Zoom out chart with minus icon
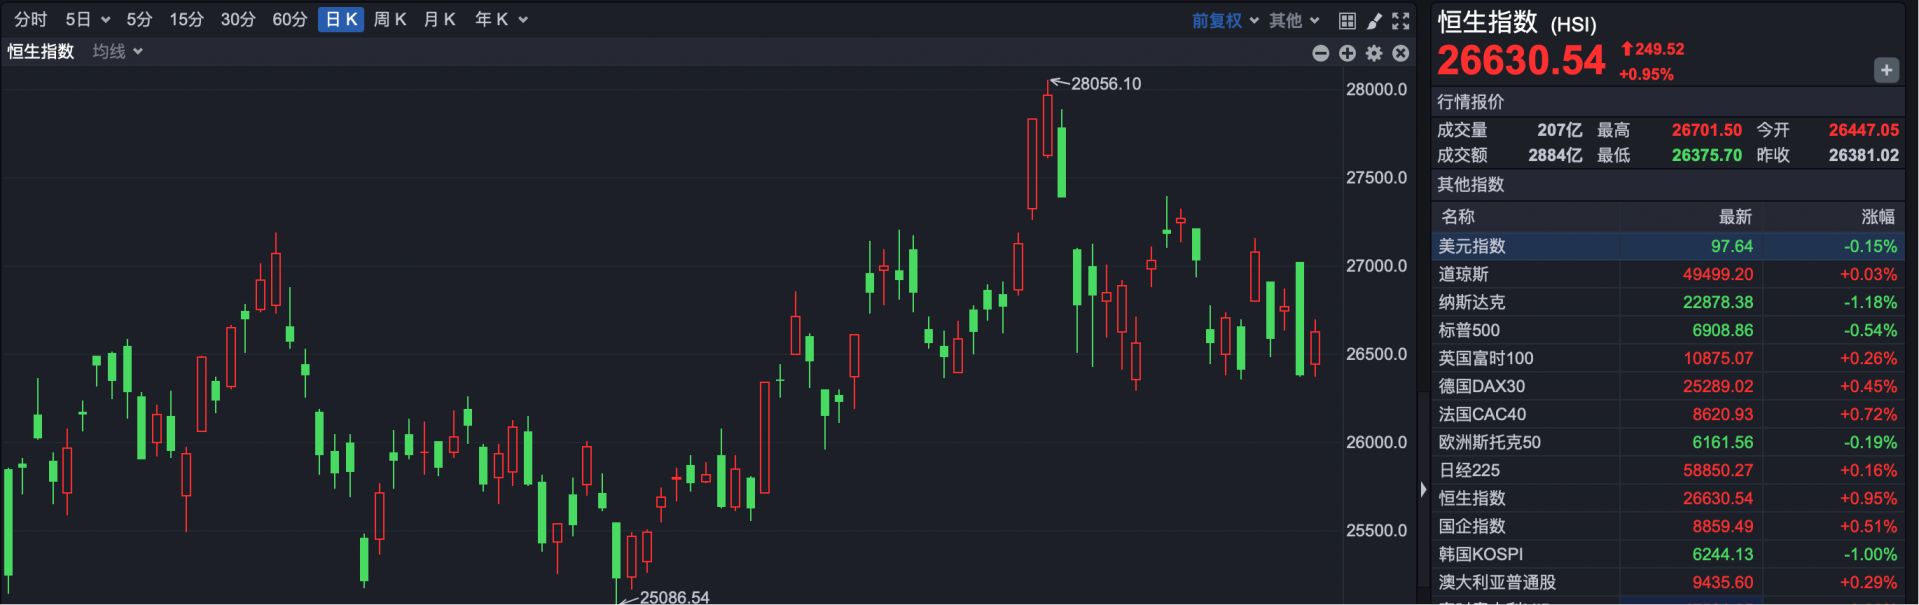The width and height of the screenshot is (1919, 605). click(1321, 53)
